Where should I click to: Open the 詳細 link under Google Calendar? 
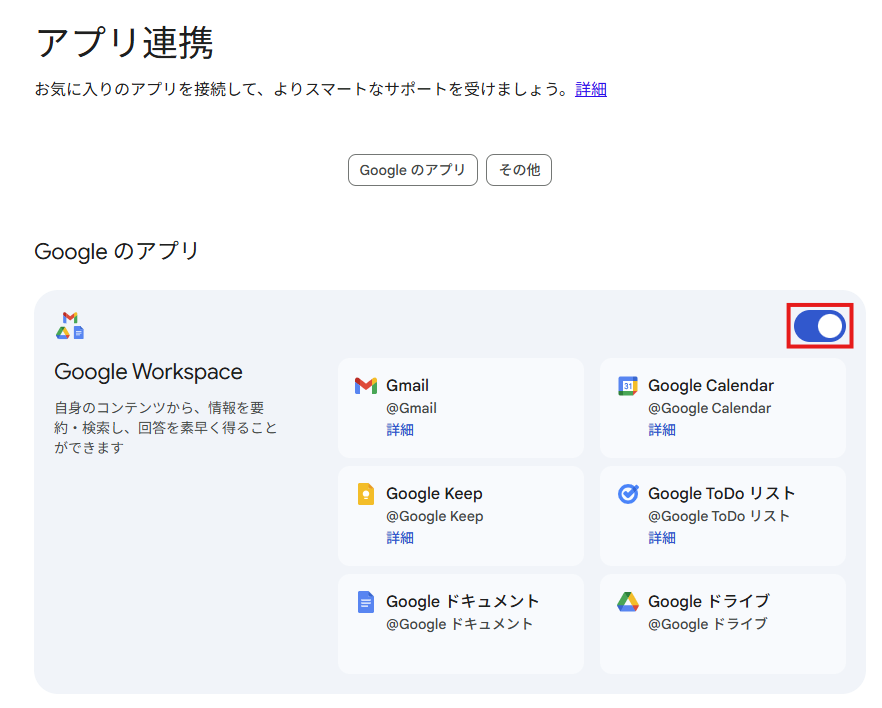[662, 430]
